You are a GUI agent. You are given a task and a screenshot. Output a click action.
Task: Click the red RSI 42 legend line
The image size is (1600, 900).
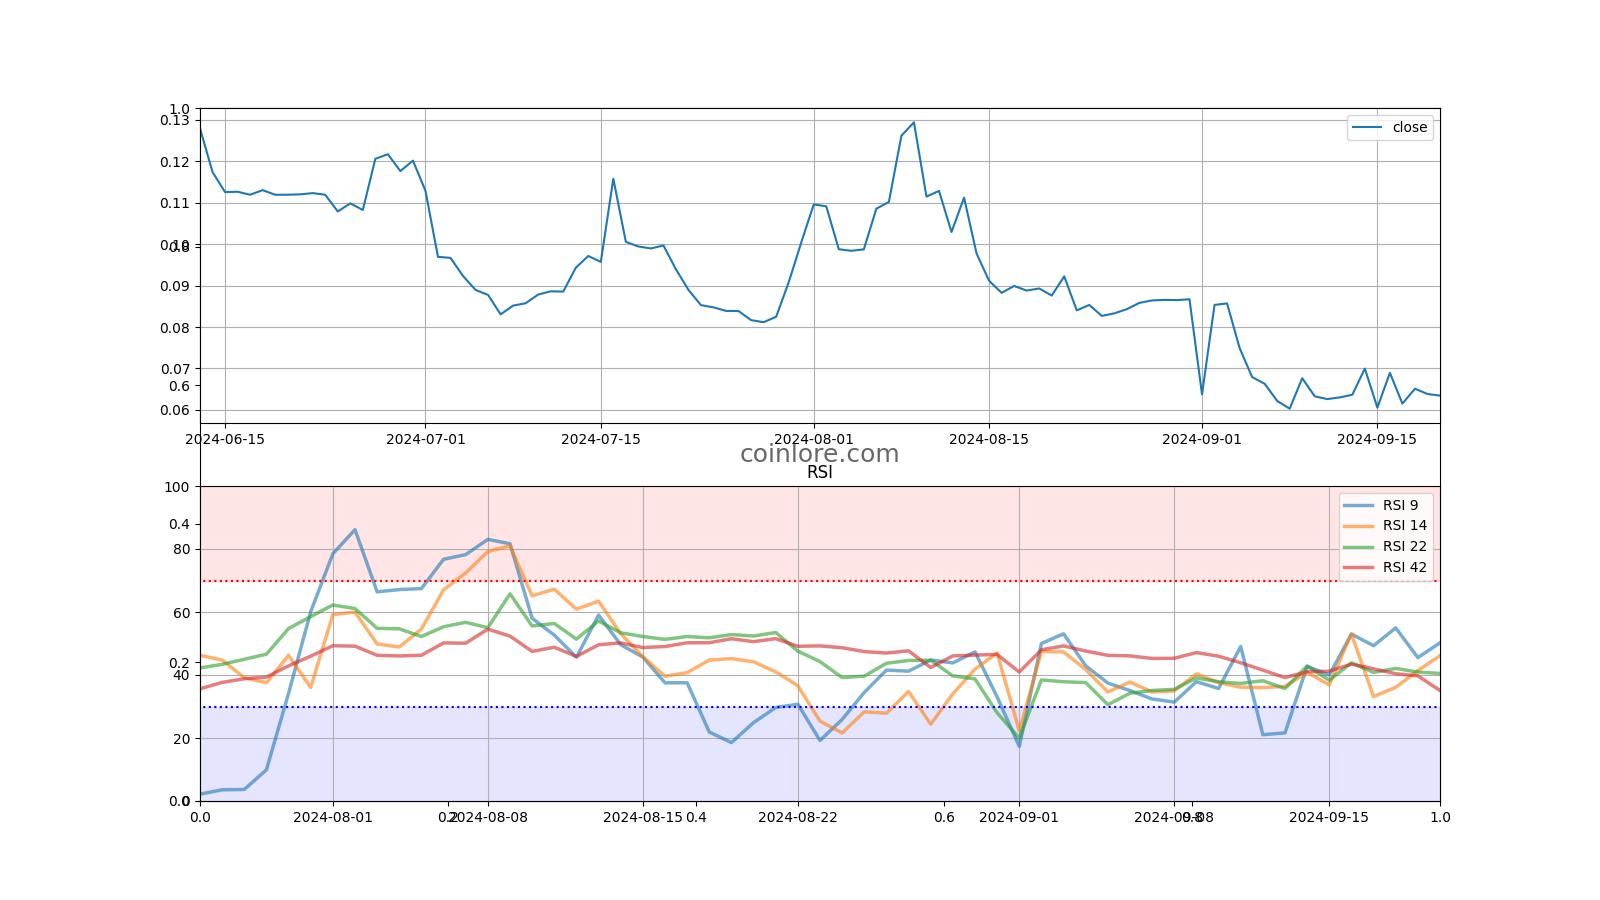(1359, 568)
